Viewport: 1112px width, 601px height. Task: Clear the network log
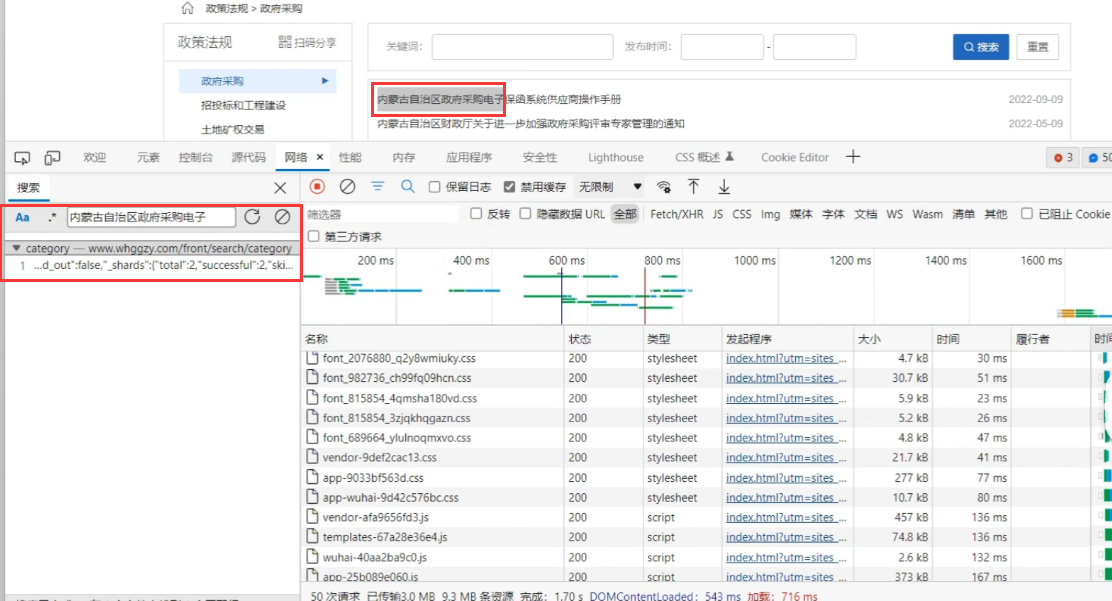tap(347, 187)
